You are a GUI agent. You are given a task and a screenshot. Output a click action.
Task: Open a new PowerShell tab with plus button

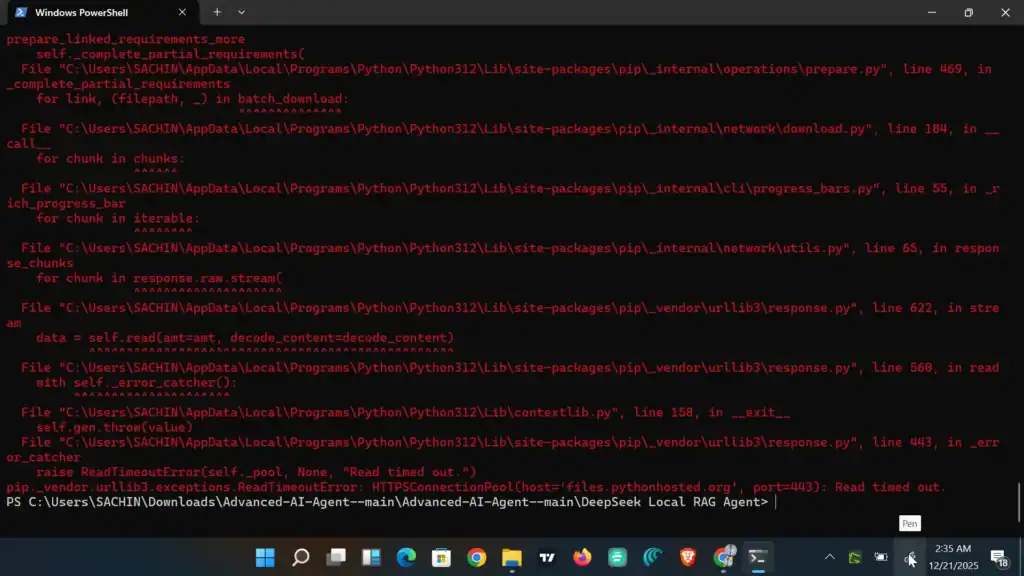click(217, 12)
